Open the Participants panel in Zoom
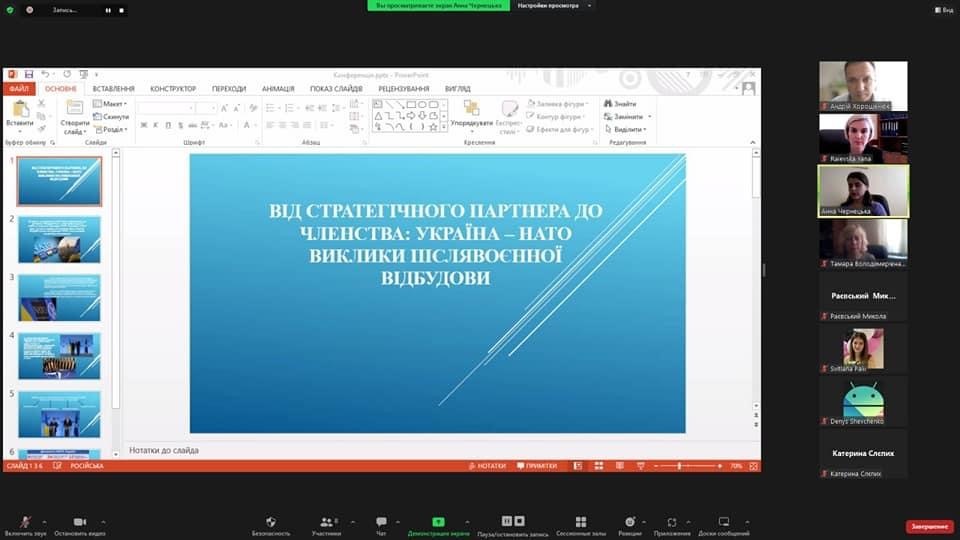Screen dimensions: 960x540 [x=326, y=522]
